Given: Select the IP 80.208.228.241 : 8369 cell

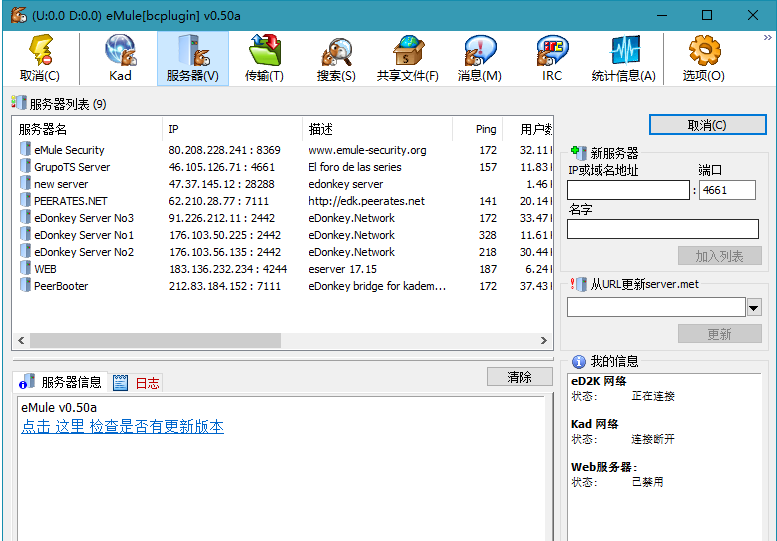Looking at the screenshot, I should pos(224,150).
